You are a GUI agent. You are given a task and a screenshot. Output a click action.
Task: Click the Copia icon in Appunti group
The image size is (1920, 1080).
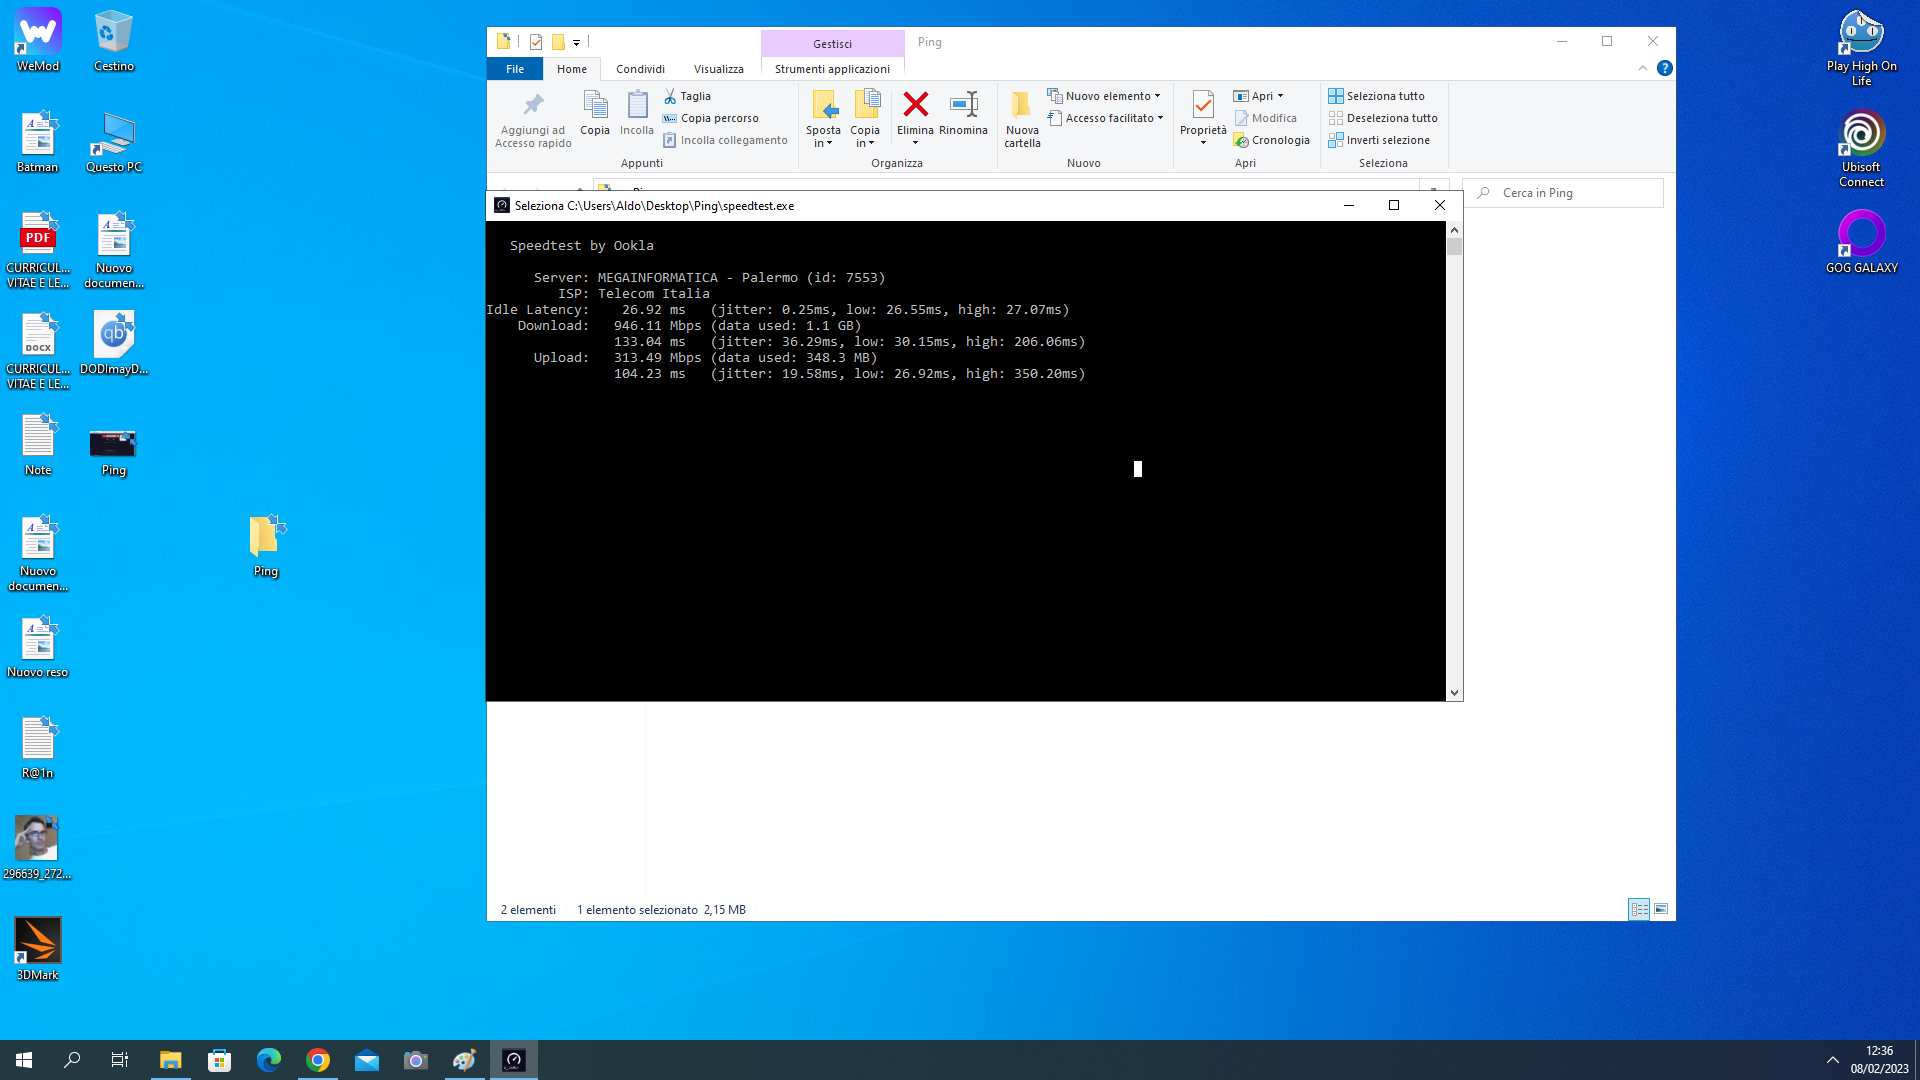point(595,105)
